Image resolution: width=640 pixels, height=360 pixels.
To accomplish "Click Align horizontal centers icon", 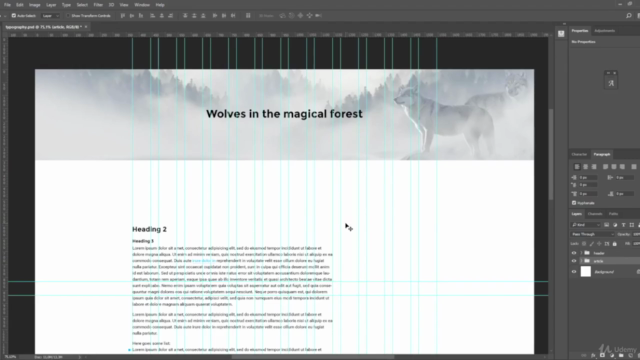I will [162, 16].
